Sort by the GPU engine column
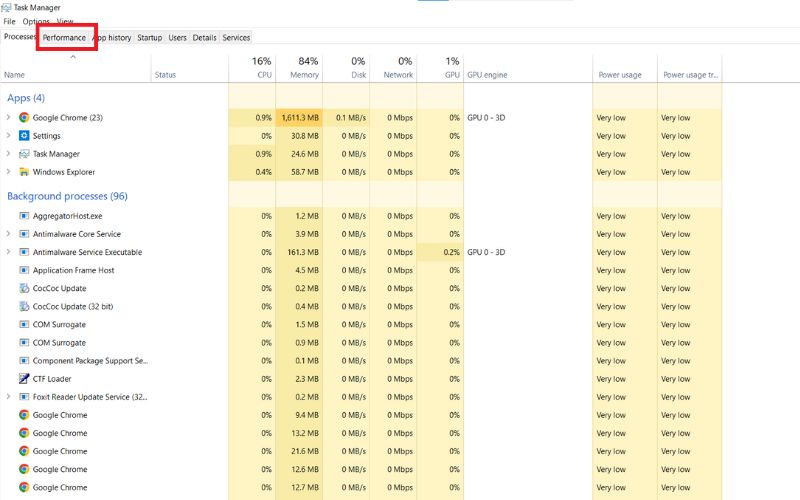Image resolution: width=800 pixels, height=500 pixels. 528,74
